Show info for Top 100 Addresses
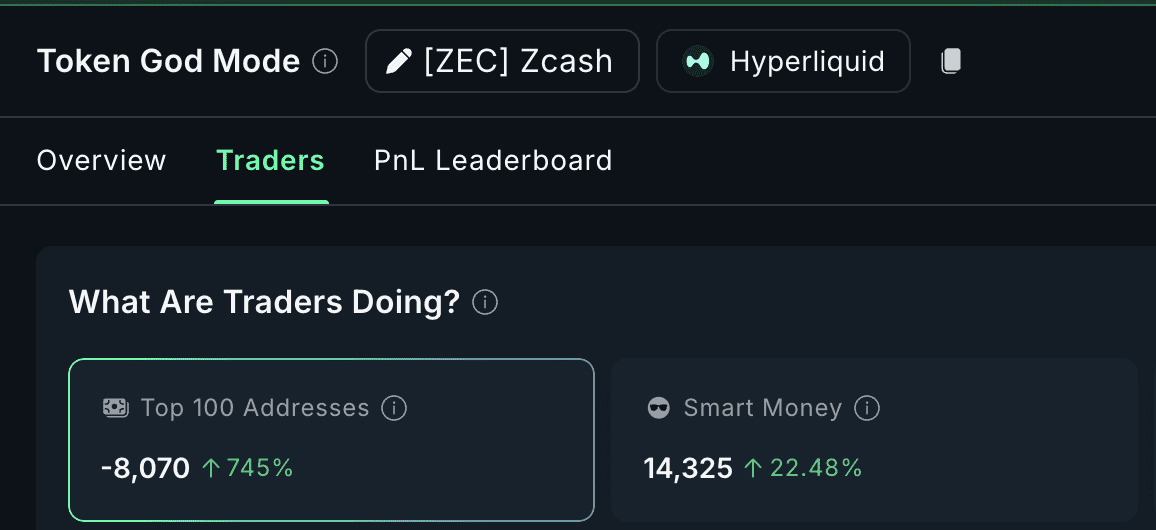Viewport: 1156px width, 530px height. click(395, 408)
